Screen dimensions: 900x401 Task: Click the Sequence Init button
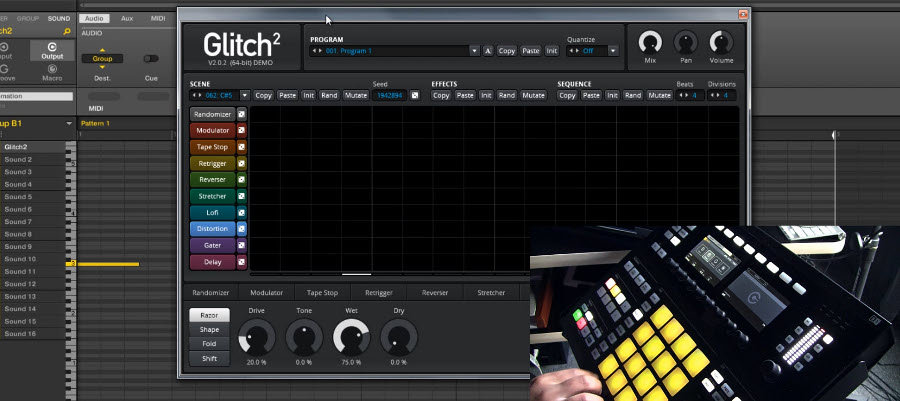[612, 95]
